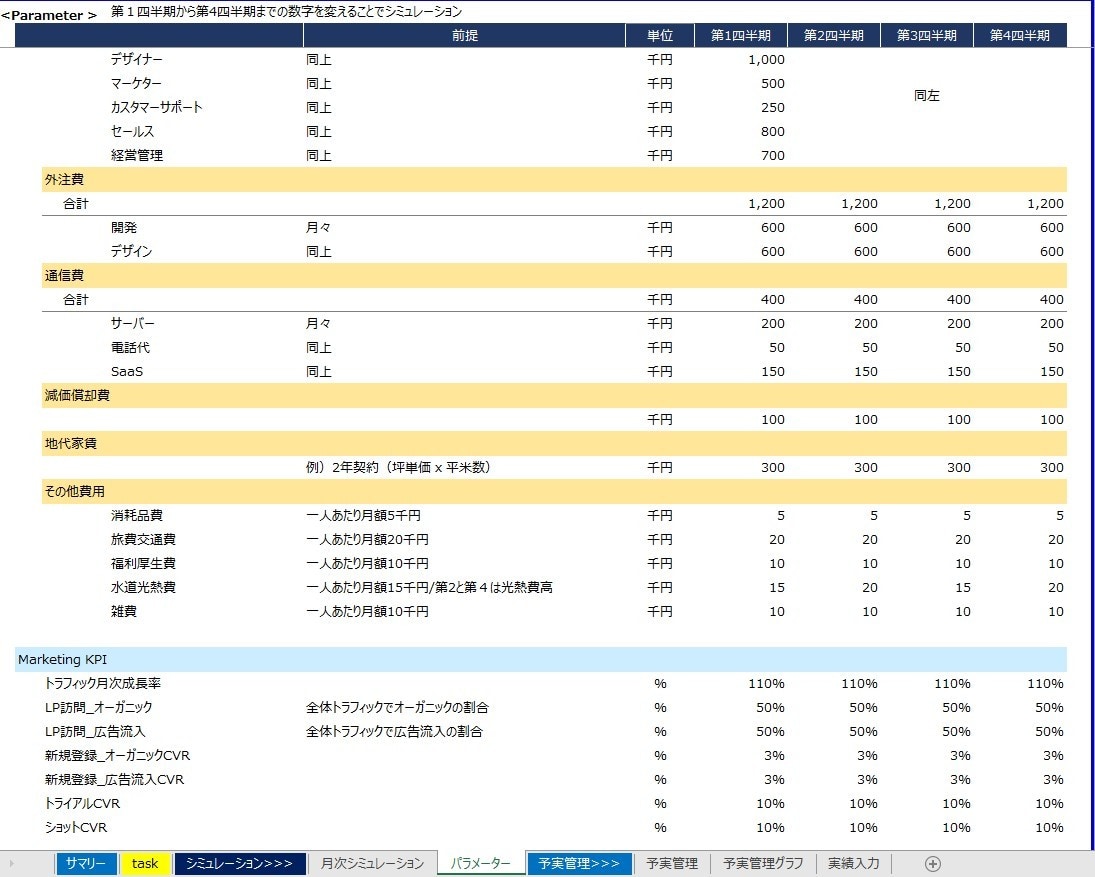Click the カスタマーサポート label cell

point(156,108)
